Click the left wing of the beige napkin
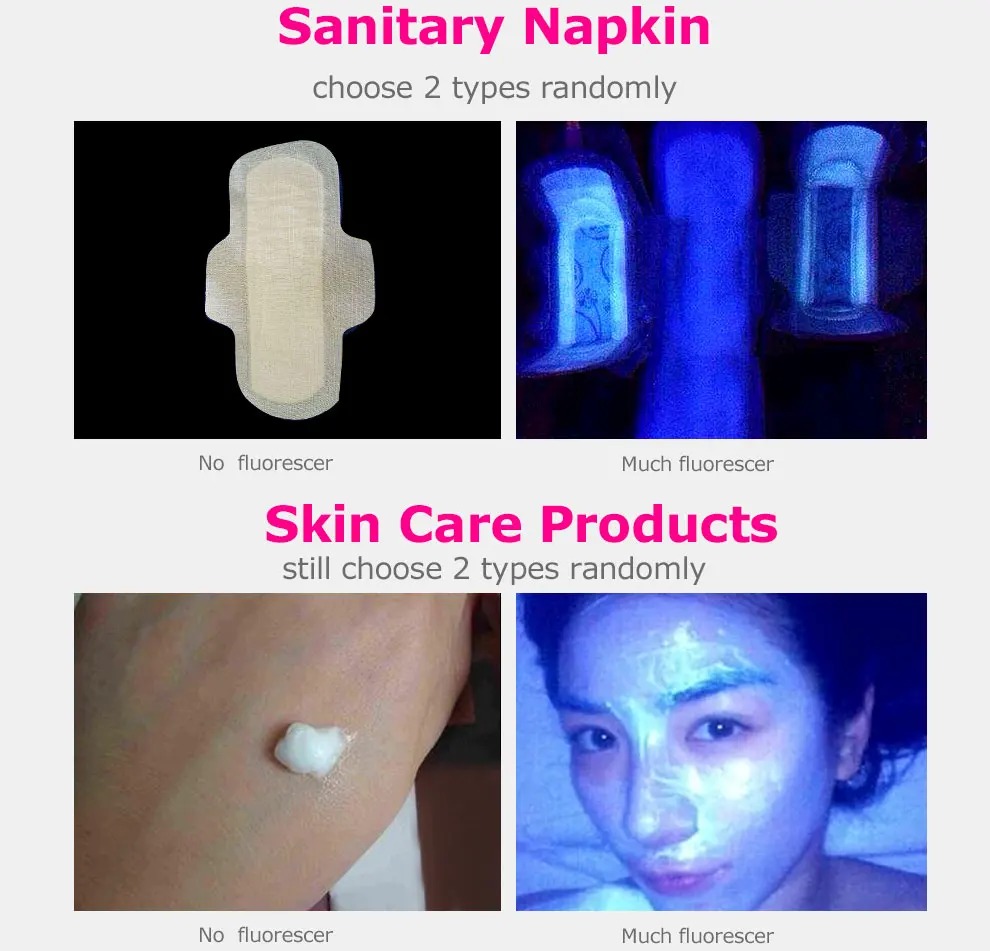Image resolution: width=990 pixels, height=951 pixels. pos(222,278)
